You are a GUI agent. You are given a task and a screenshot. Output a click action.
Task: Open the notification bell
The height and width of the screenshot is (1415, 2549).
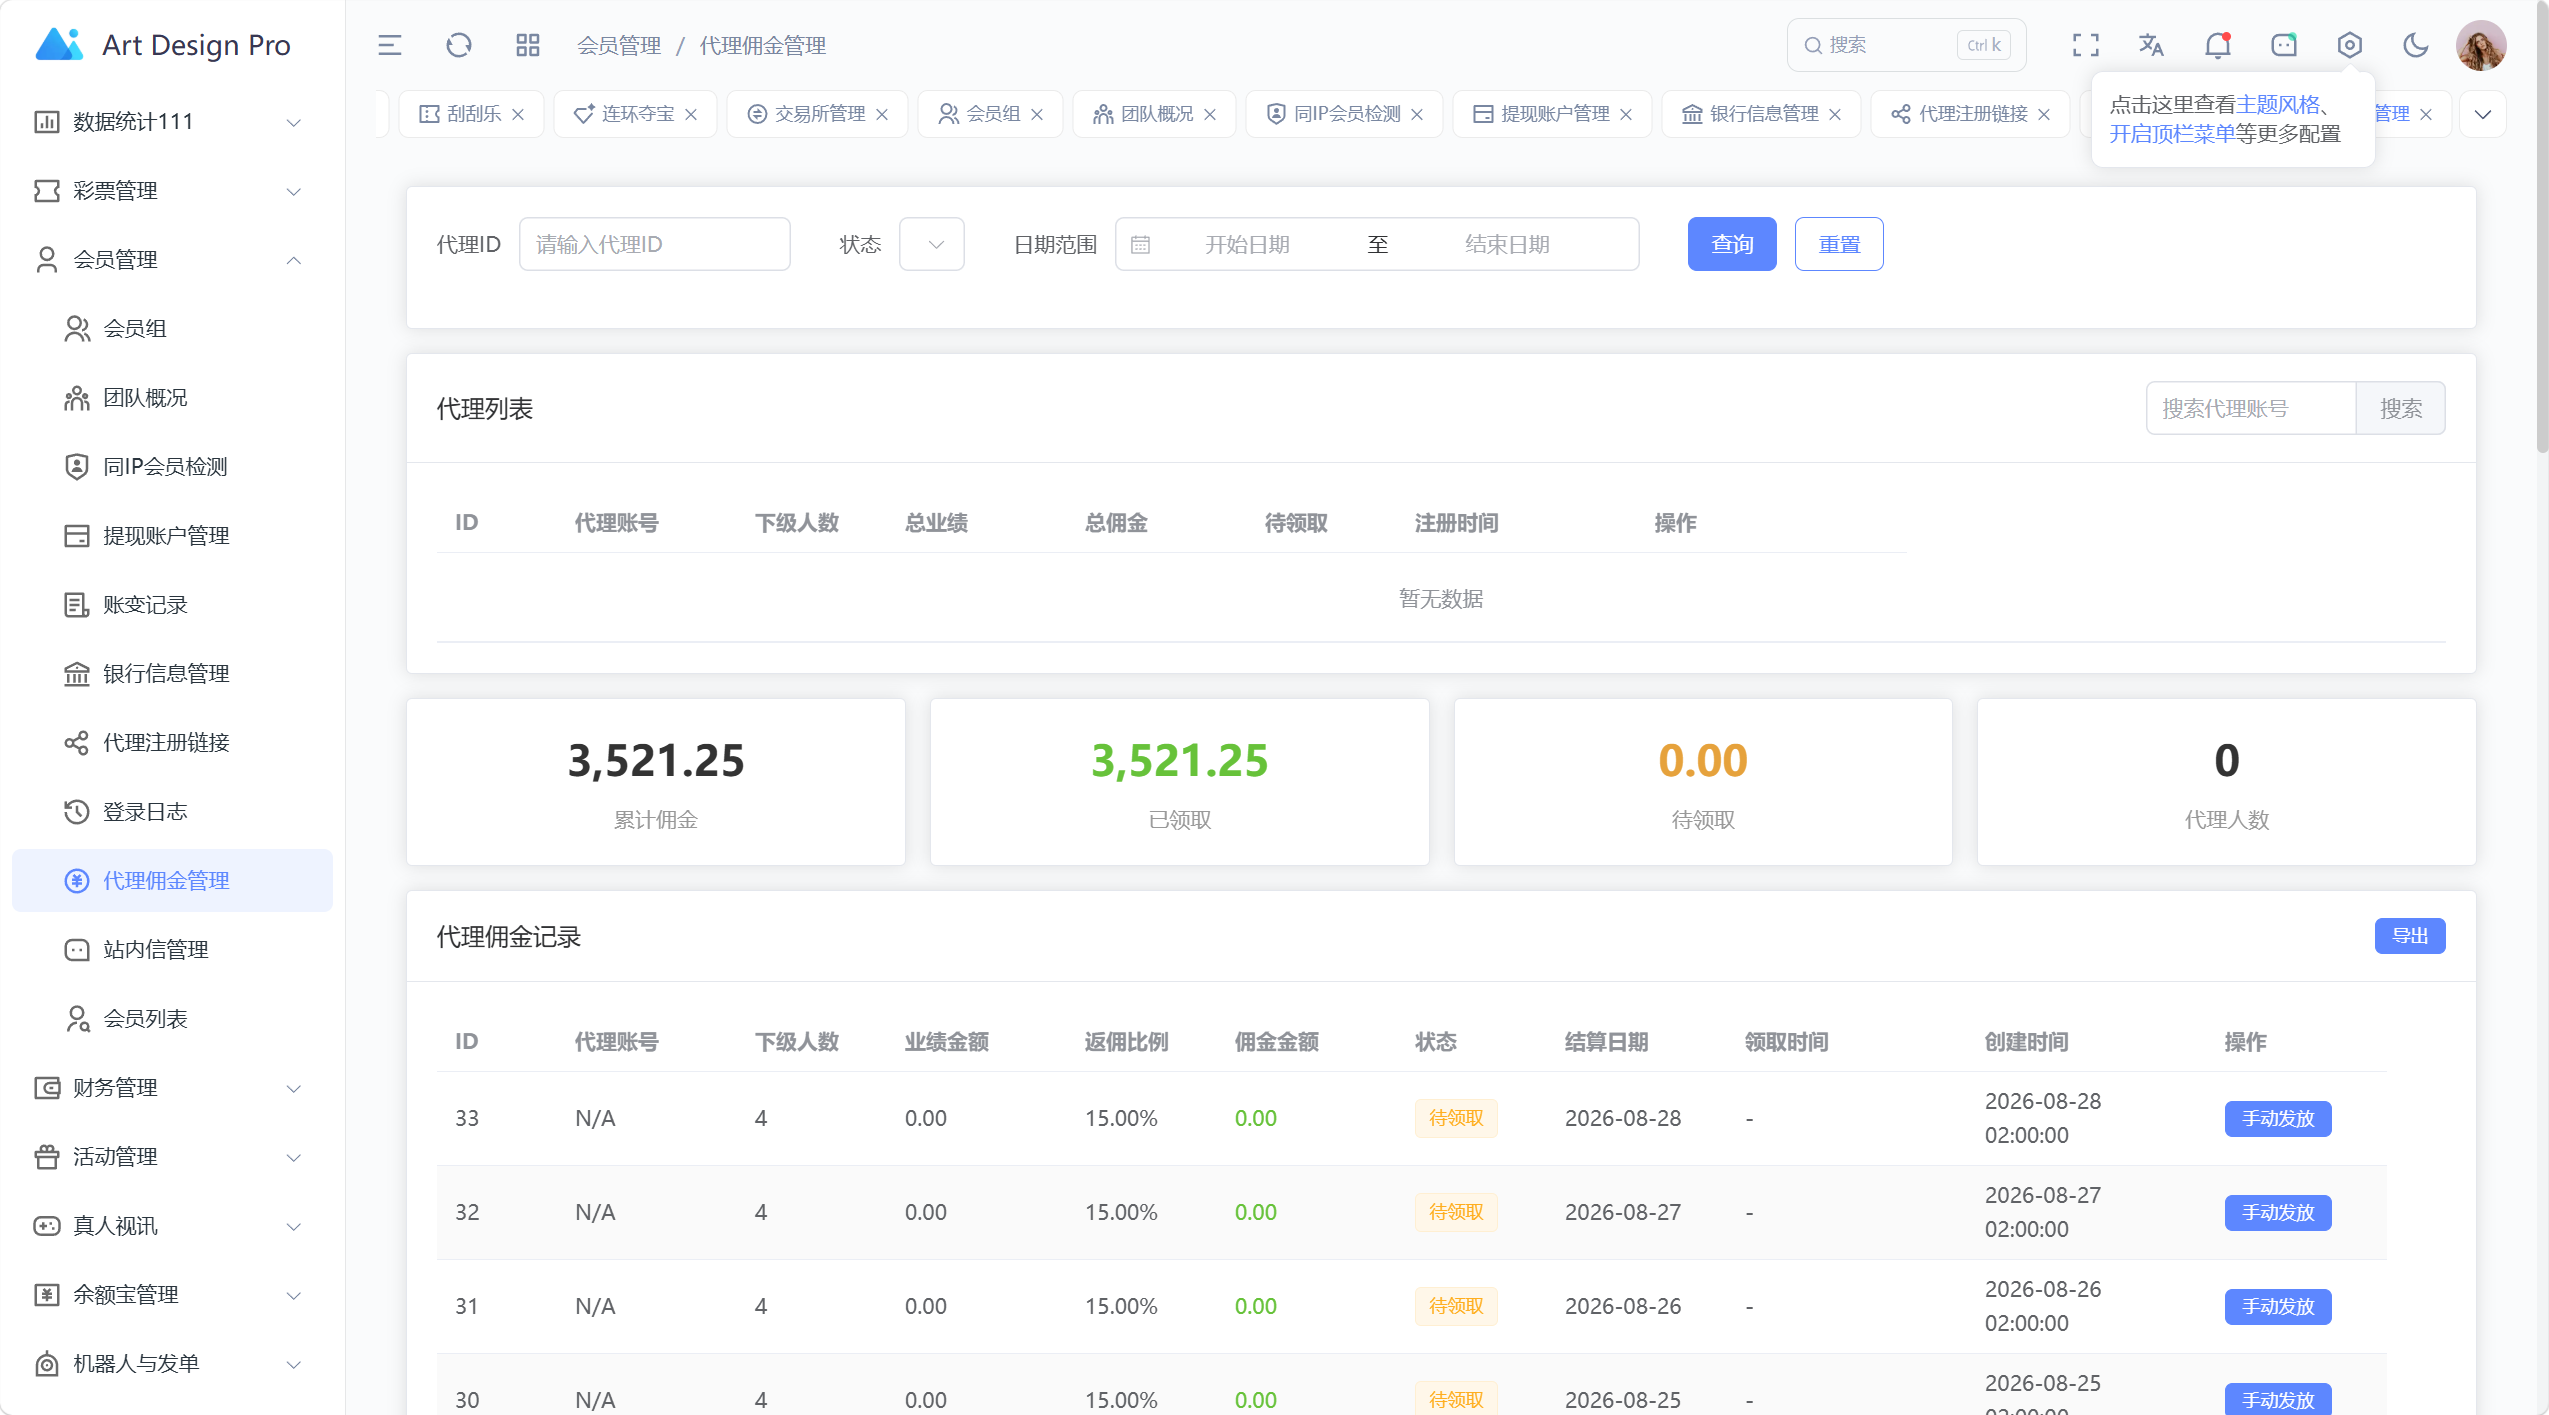pyautogui.click(x=2217, y=45)
